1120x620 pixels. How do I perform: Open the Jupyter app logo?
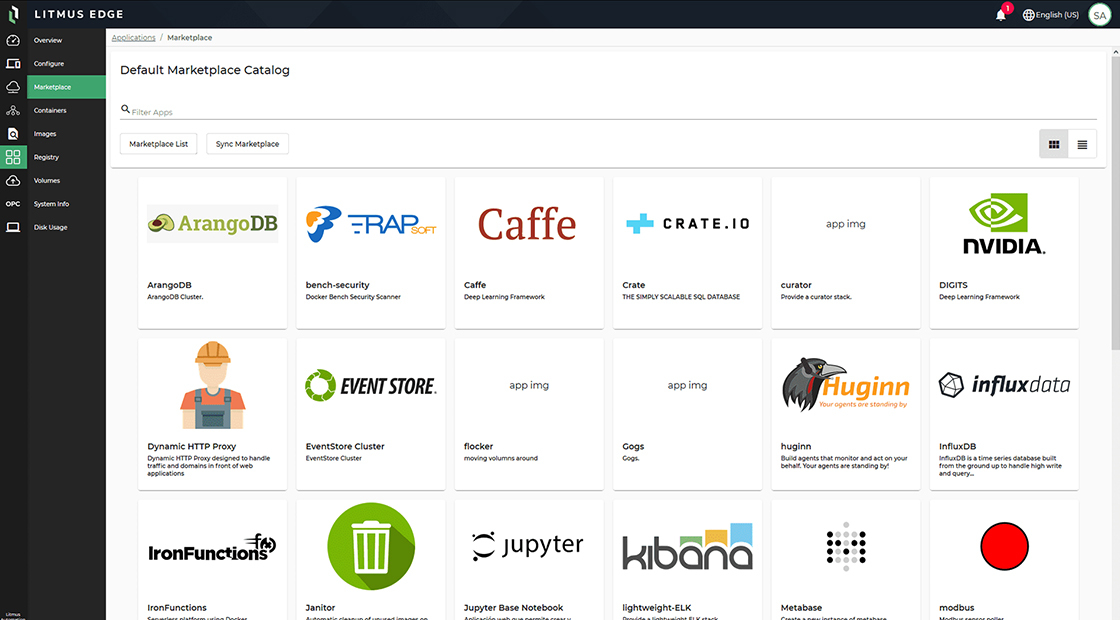tap(528, 546)
